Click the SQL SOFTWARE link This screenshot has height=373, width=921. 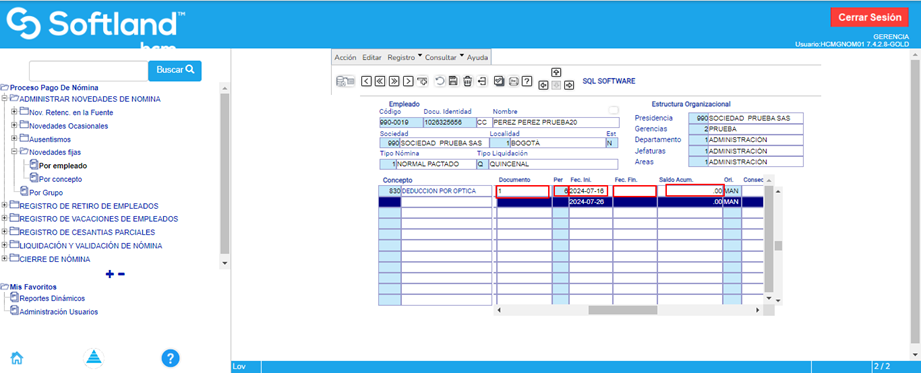(609, 81)
